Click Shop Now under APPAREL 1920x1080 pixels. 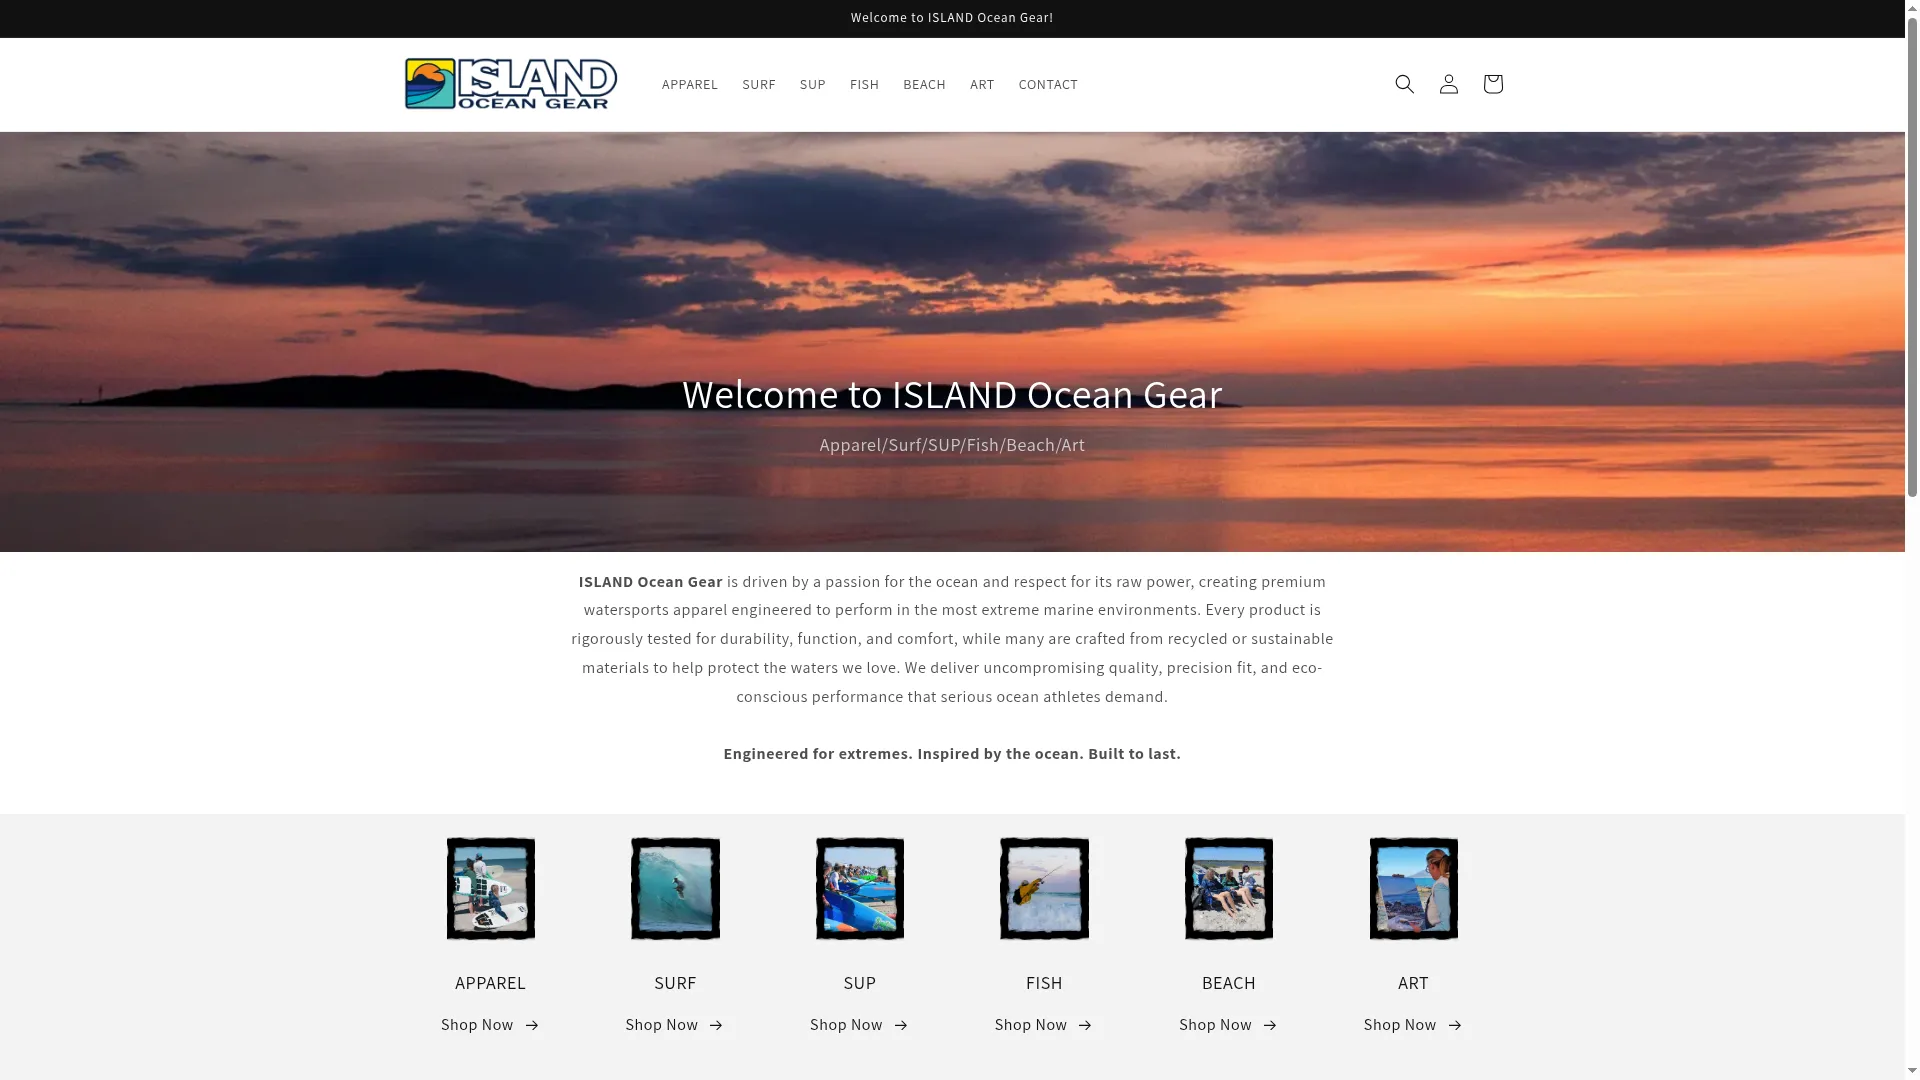490,1025
